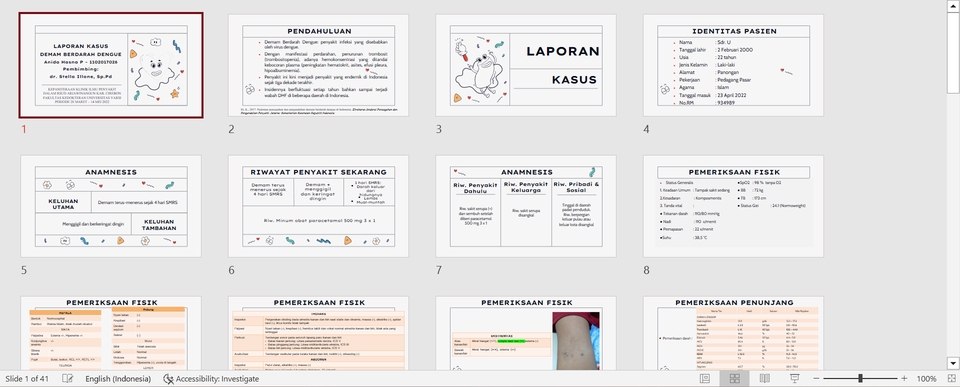Open Accessibility: Investigate checker
Viewport: 960px width, 387px height.
[211, 379]
